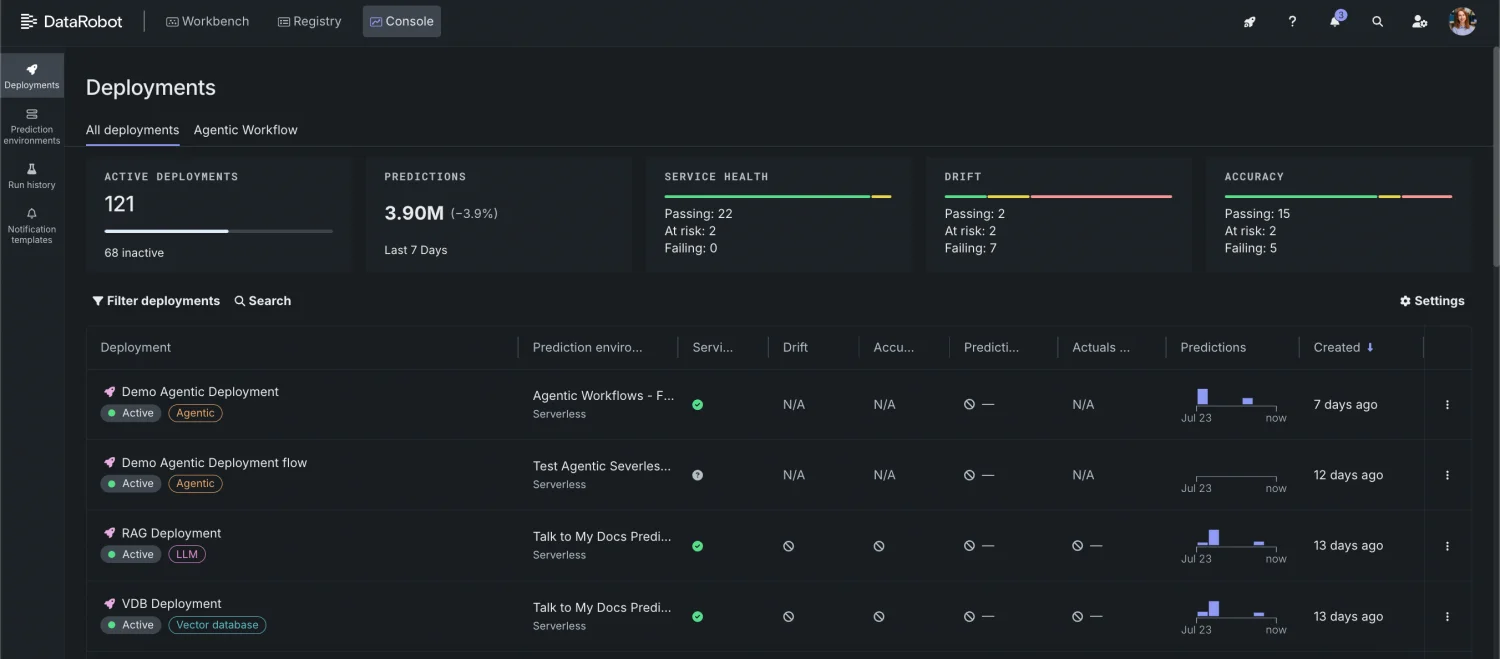
Task: Click the Drift status color bar
Action: (1058, 196)
